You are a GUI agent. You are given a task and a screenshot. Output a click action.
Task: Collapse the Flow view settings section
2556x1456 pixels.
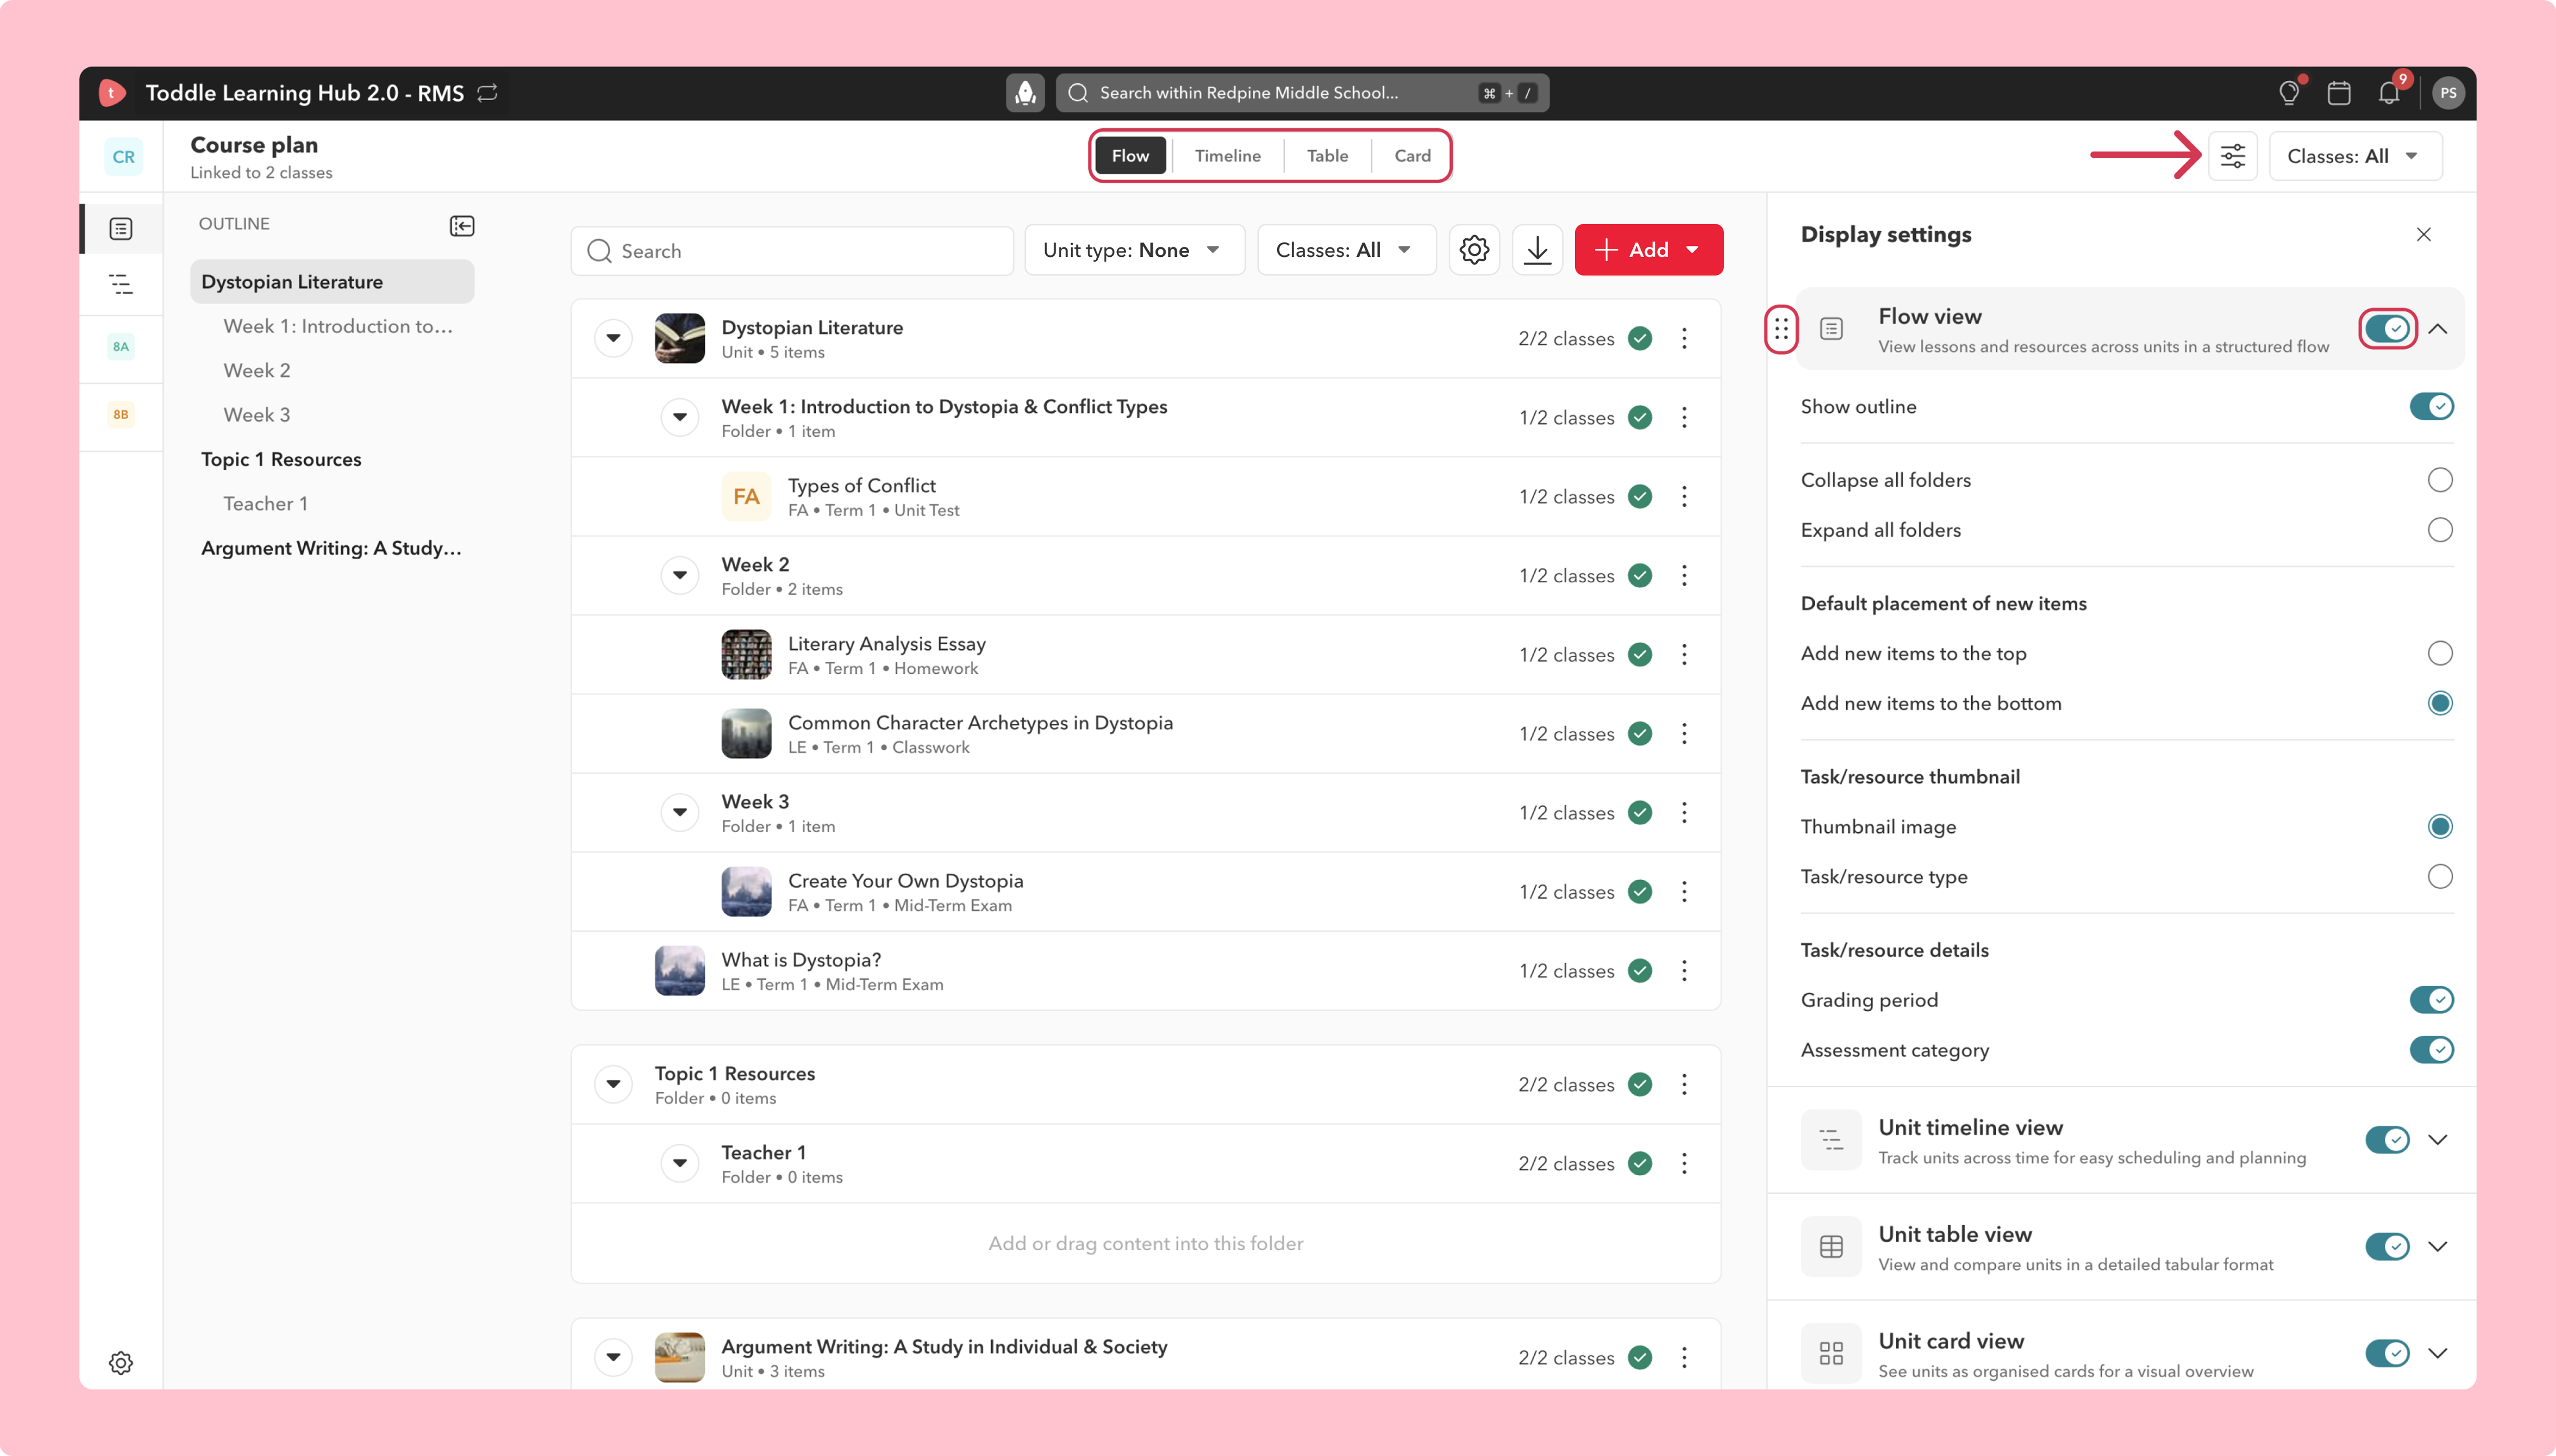point(2438,329)
